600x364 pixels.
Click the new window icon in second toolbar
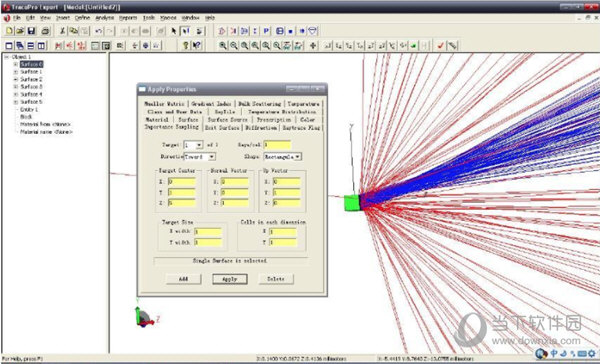[x=9, y=46]
